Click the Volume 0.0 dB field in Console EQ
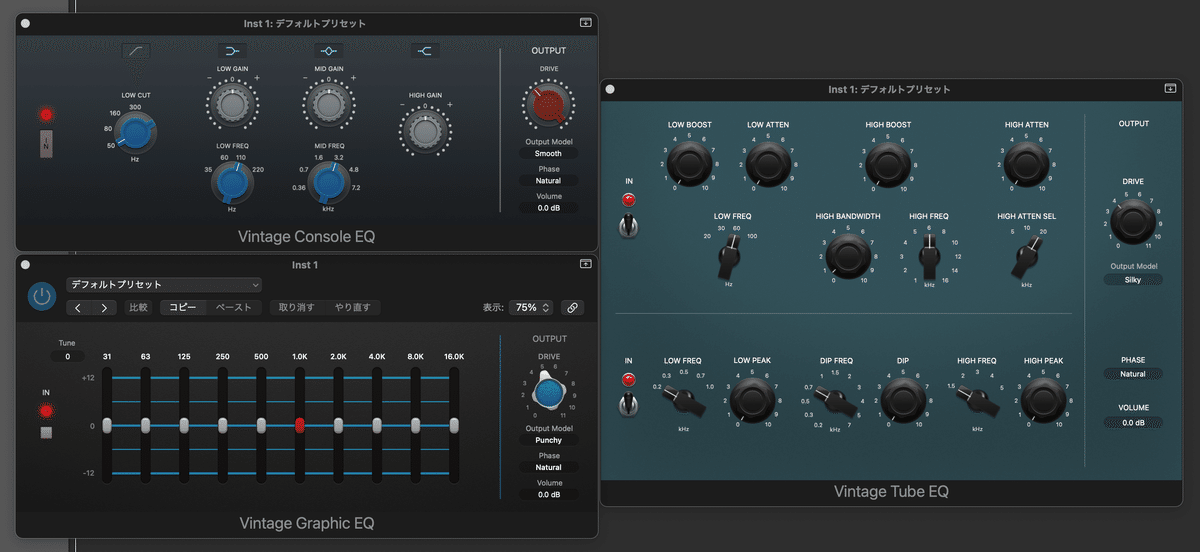This screenshot has width=1200, height=552. click(548, 208)
